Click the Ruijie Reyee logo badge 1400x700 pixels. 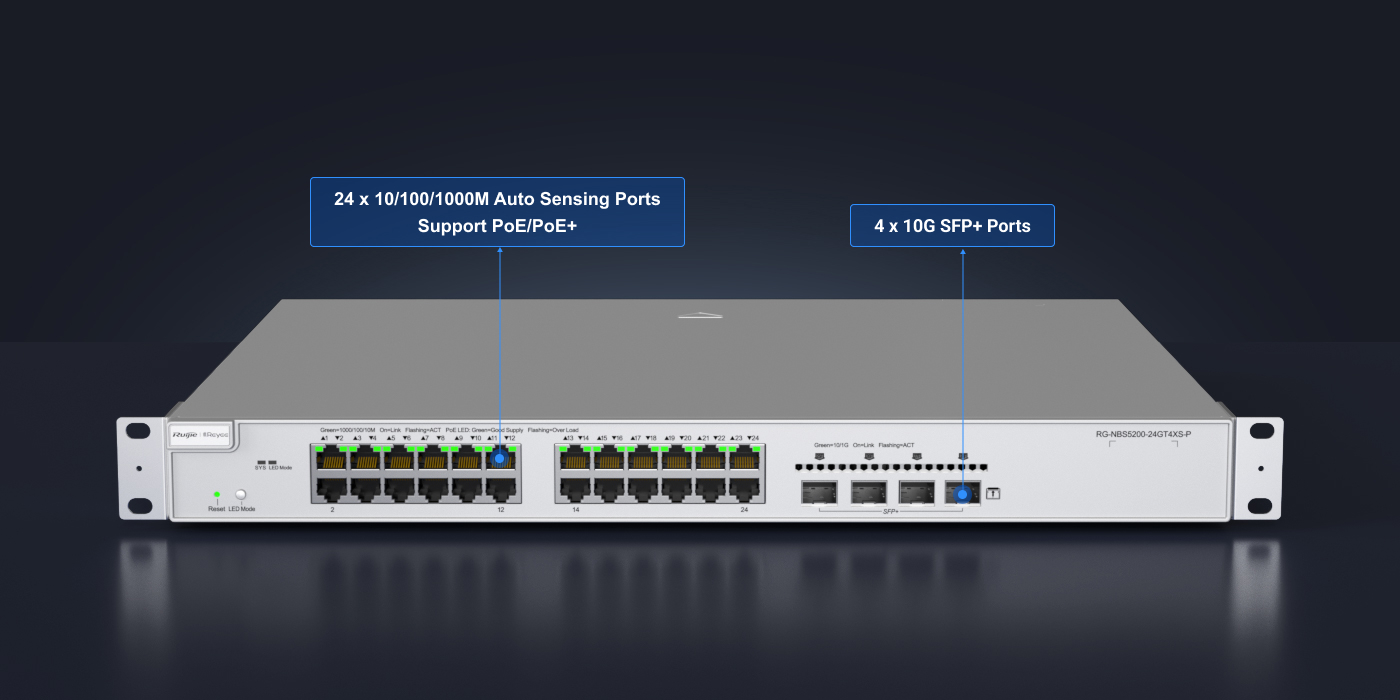[201, 435]
